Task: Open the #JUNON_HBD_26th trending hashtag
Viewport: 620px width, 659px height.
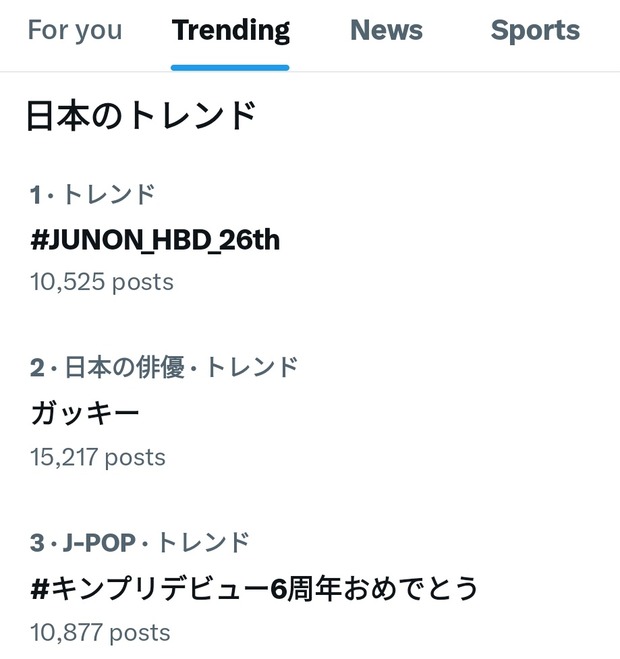Action: (155, 240)
